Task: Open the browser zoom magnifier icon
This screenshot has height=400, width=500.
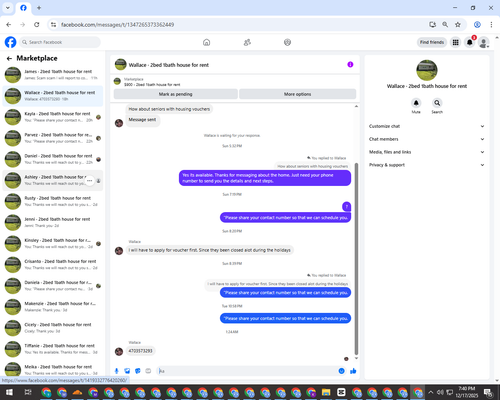Action: [x=445, y=24]
